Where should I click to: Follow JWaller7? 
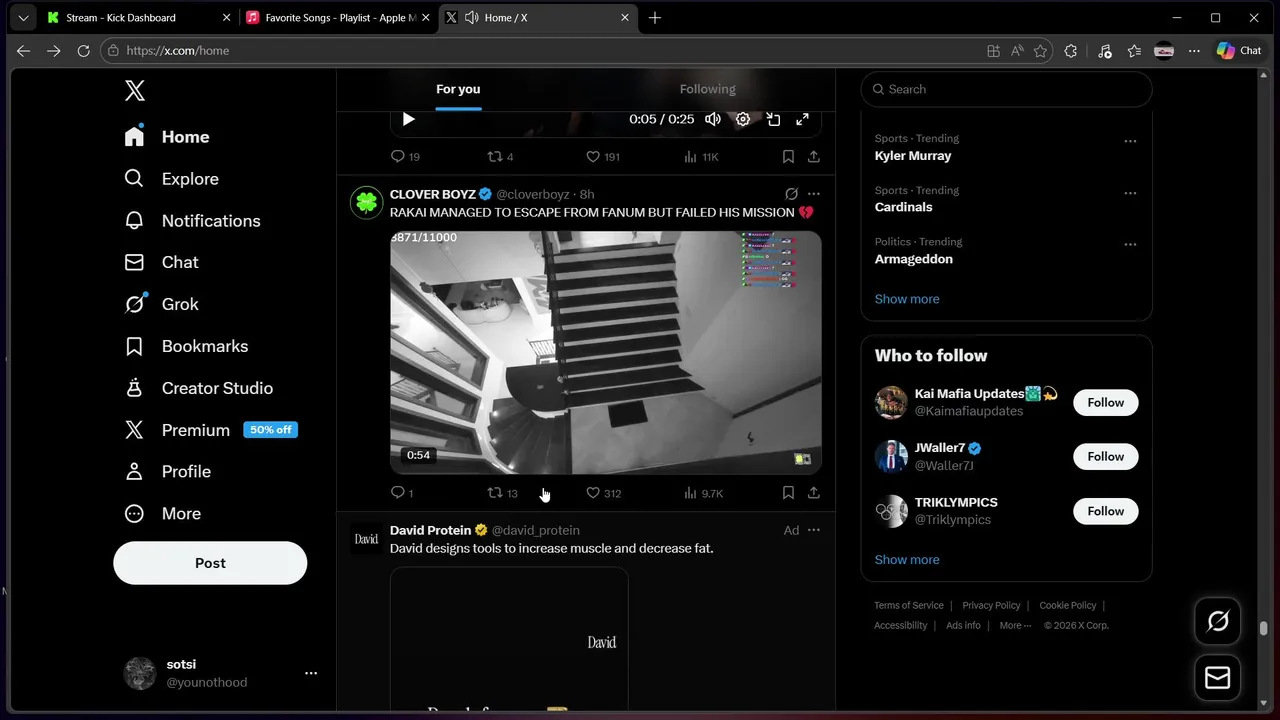pyautogui.click(x=1105, y=456)
